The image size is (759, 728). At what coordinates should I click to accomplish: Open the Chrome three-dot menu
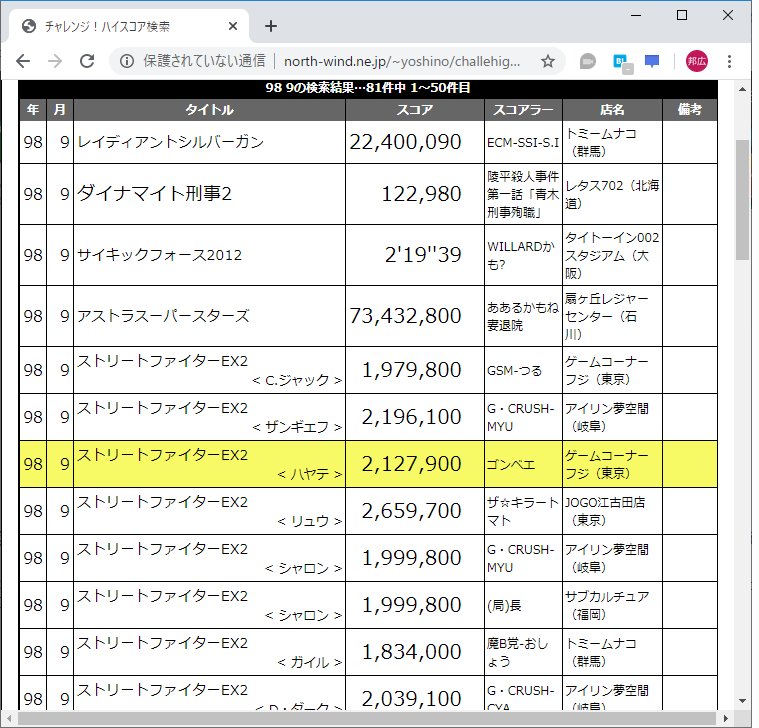click(x=729, y=61)
